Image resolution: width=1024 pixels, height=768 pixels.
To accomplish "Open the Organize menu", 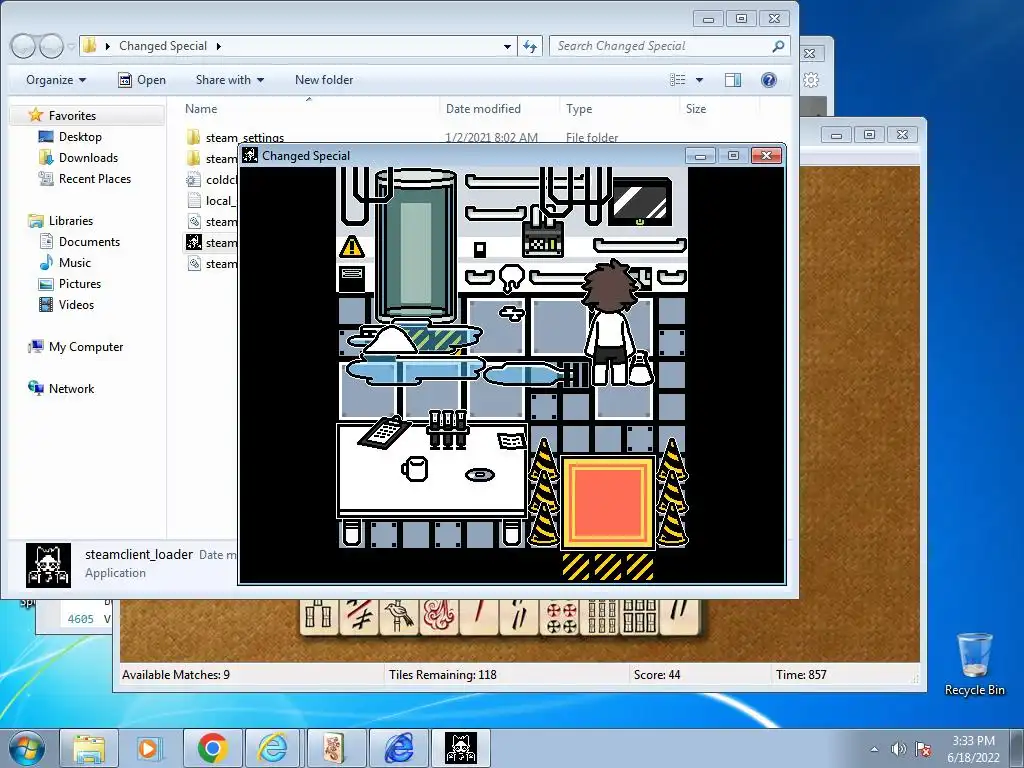I will coord(56,80).
